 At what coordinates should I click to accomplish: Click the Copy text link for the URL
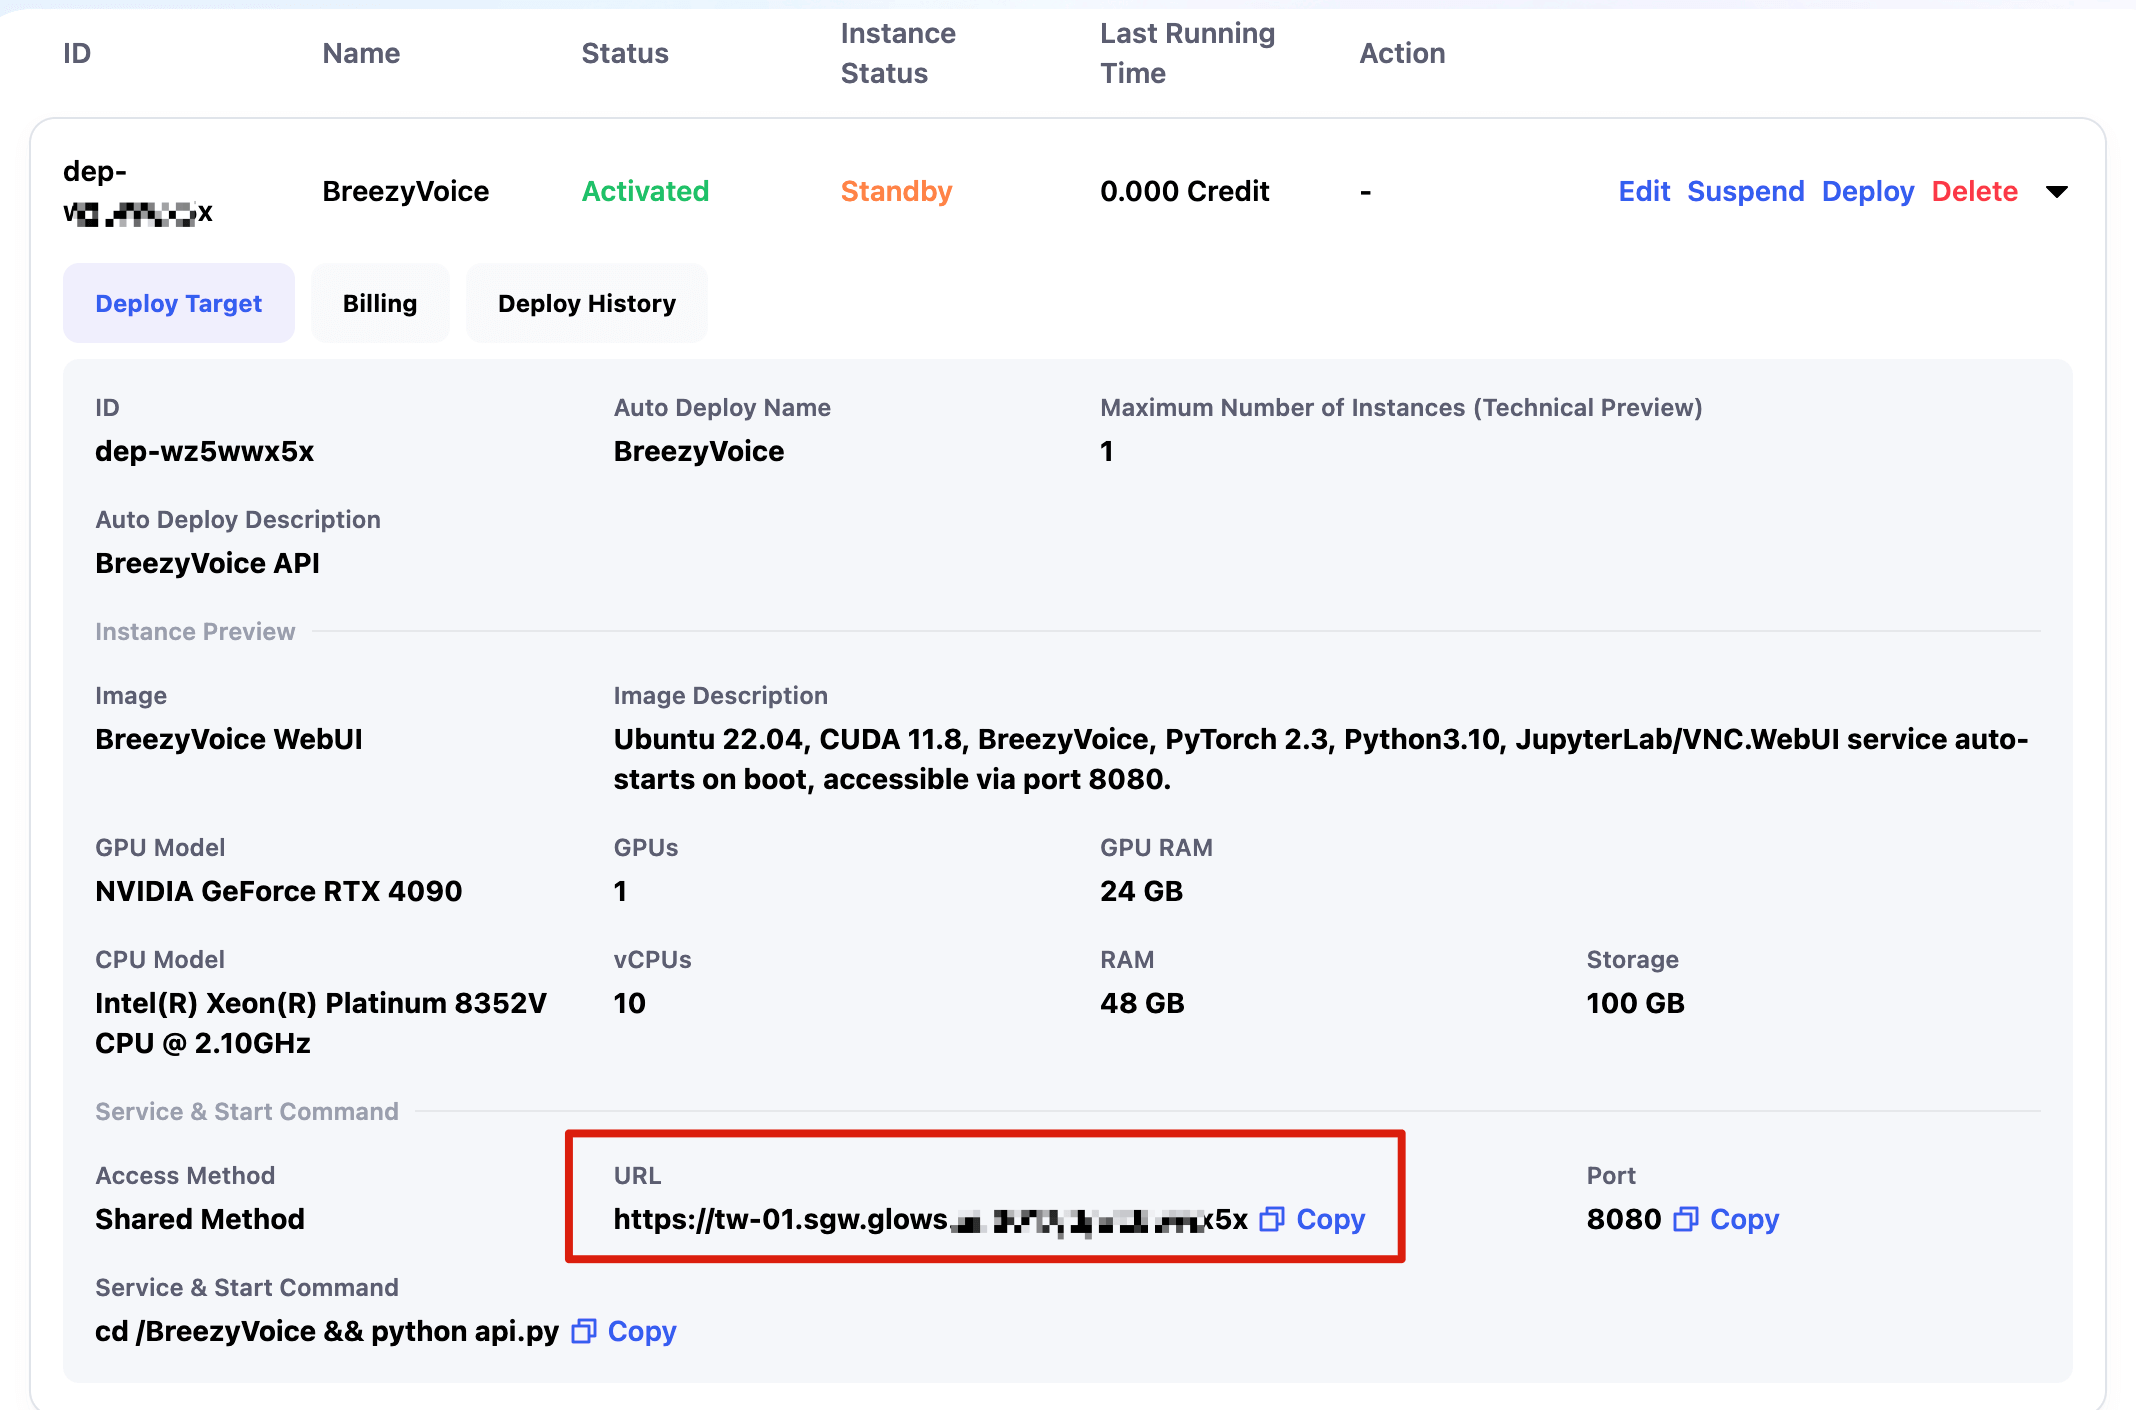click(1330, 1219)
